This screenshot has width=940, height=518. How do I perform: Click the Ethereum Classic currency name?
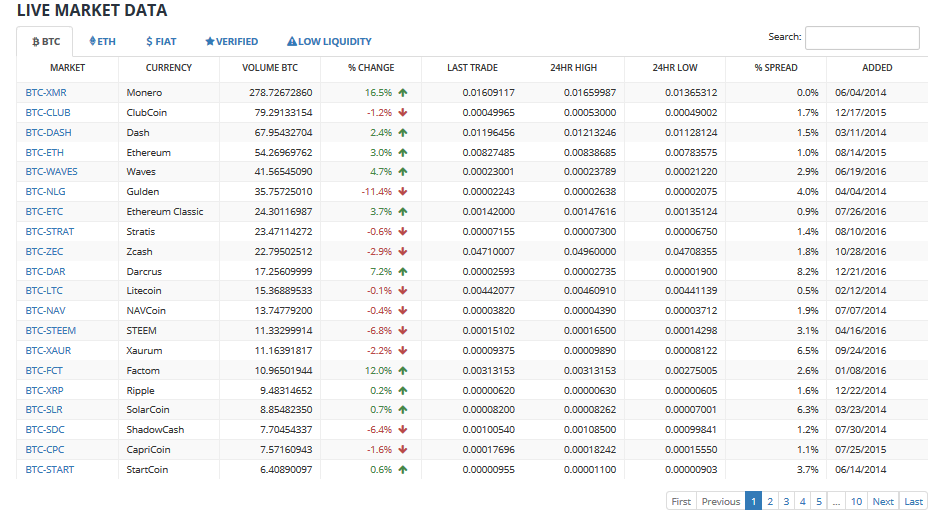point(165,212)
